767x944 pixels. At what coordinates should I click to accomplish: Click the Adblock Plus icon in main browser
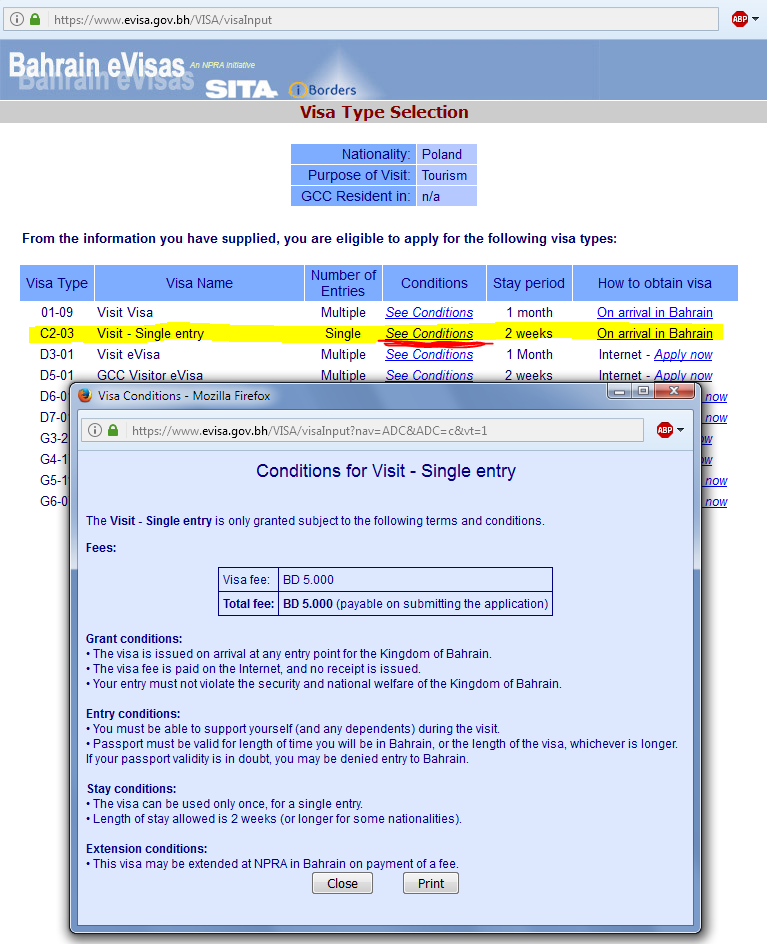tap(739, 19)
